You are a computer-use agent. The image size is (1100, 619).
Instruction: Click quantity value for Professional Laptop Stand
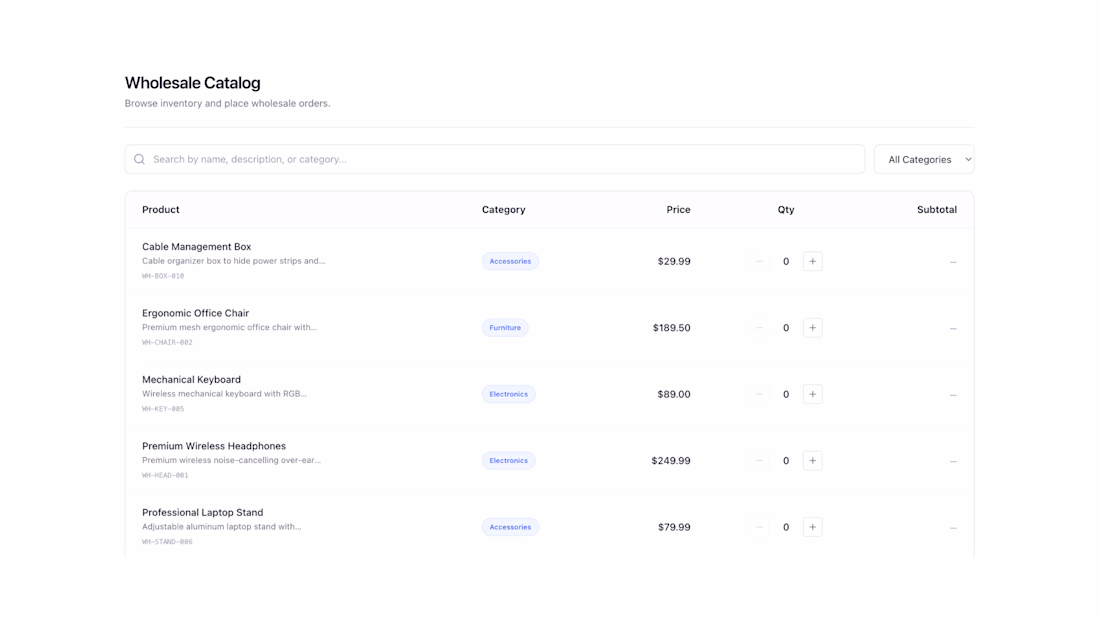pos(786,527)
